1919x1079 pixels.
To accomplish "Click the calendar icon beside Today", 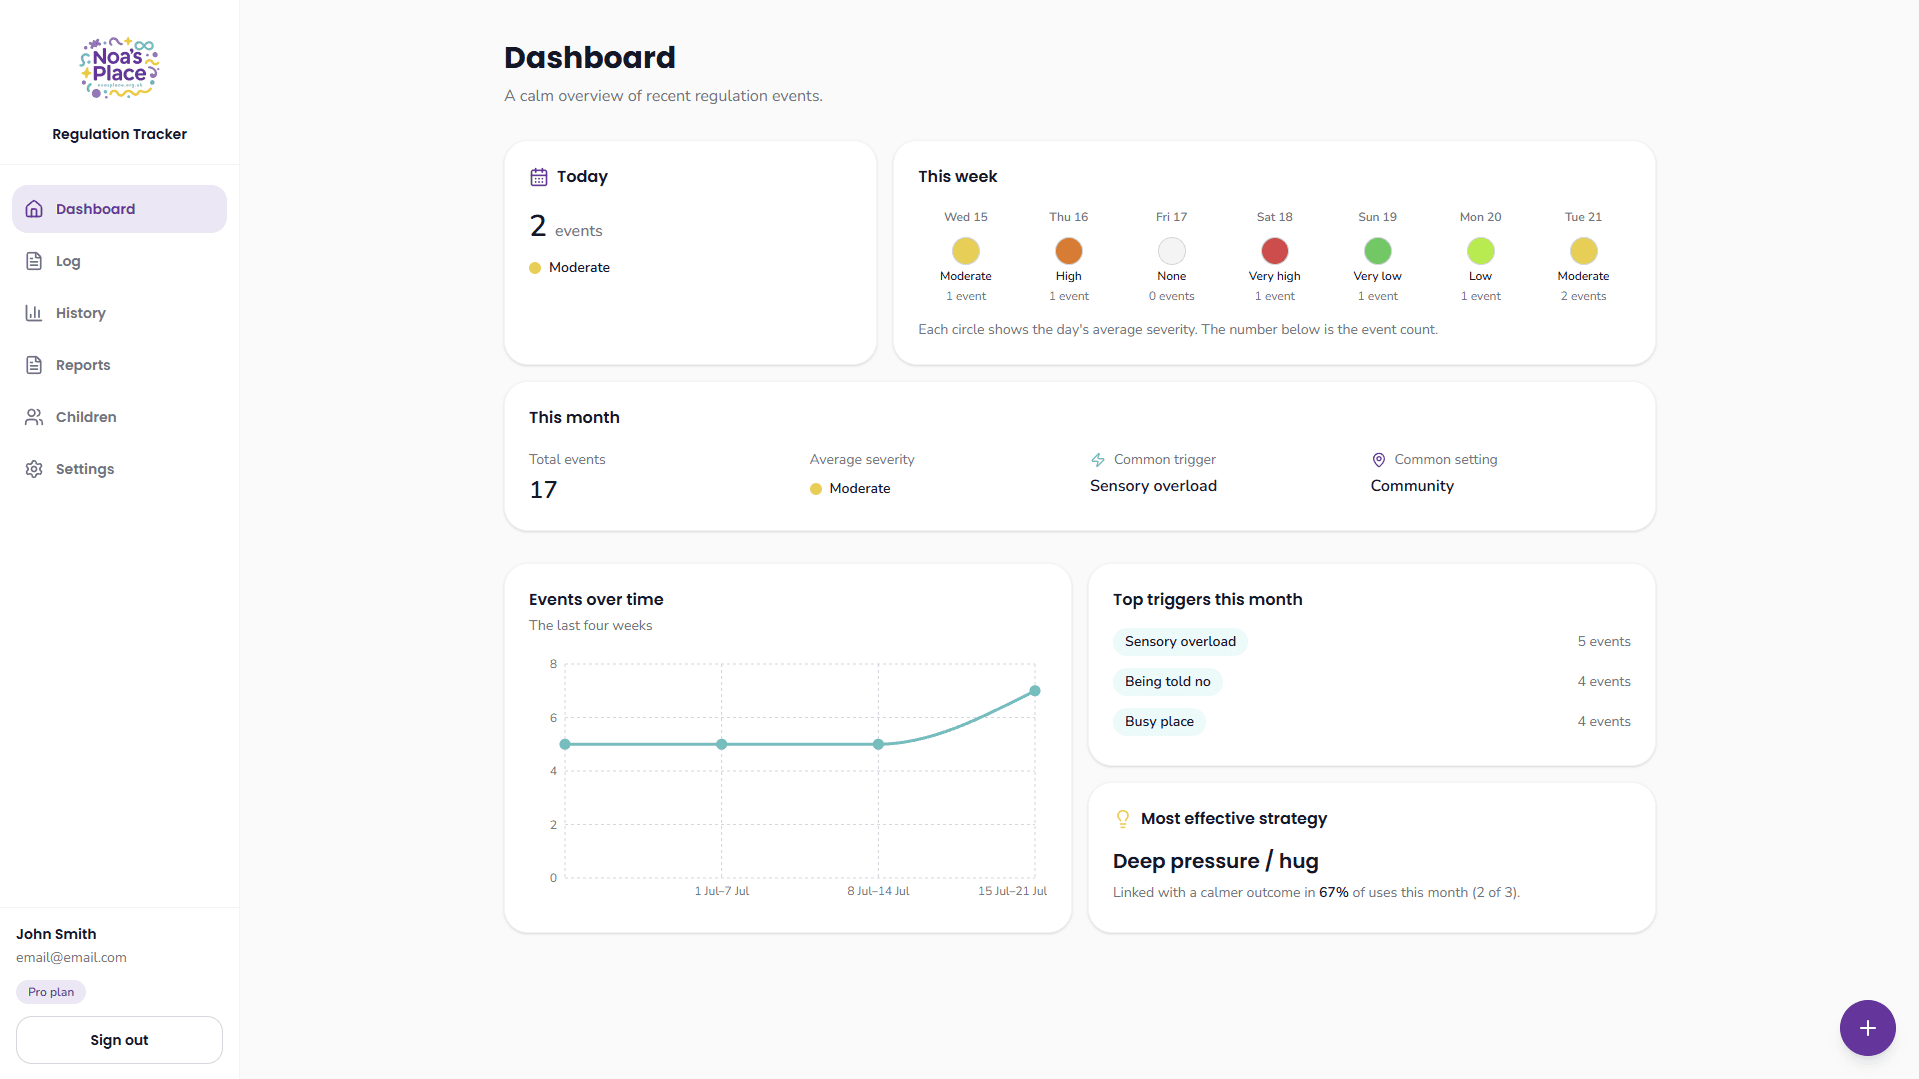I will tap(539, 177).
